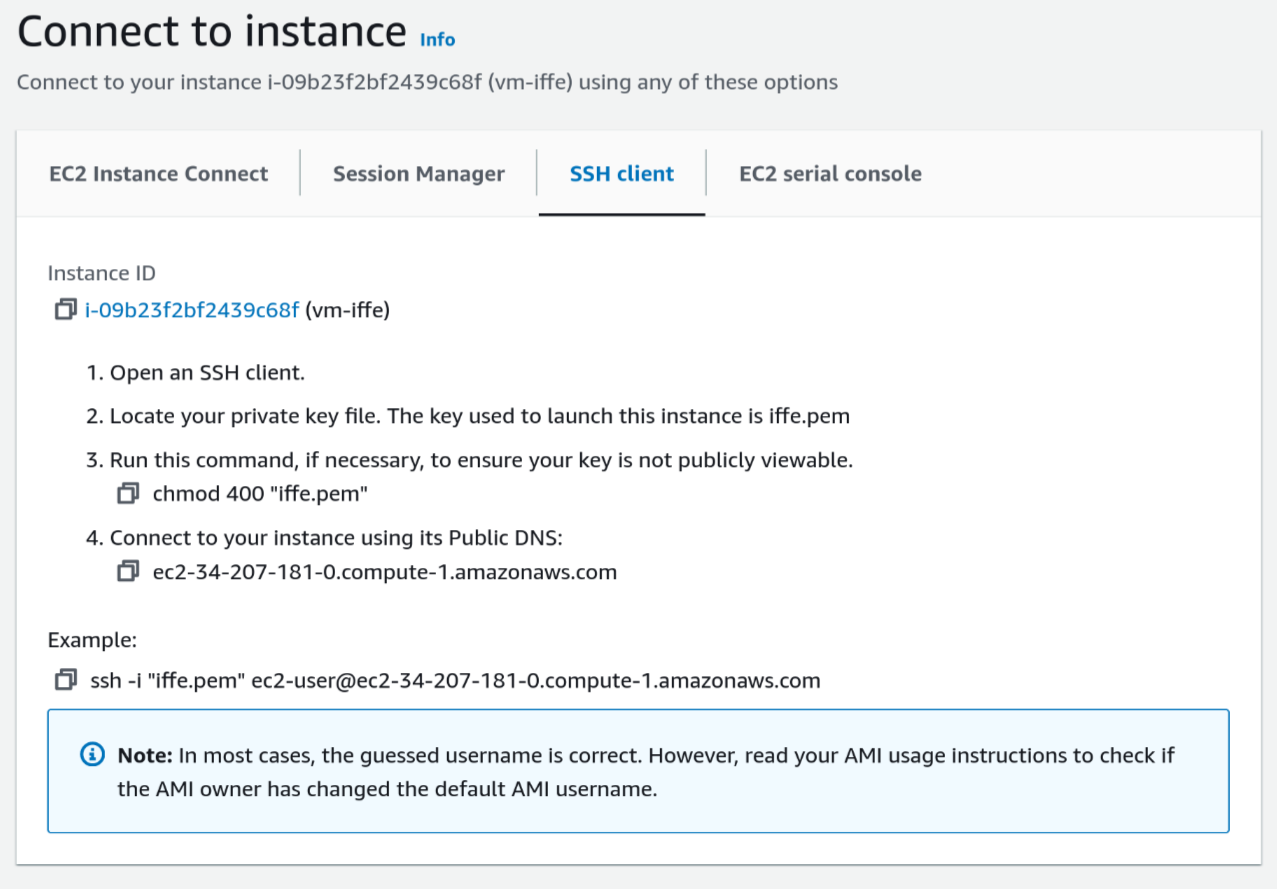Click the (vm-iffe) name beside instance link
The width and height of the screenshot is (1277, 889).
(x=347, y=310)
